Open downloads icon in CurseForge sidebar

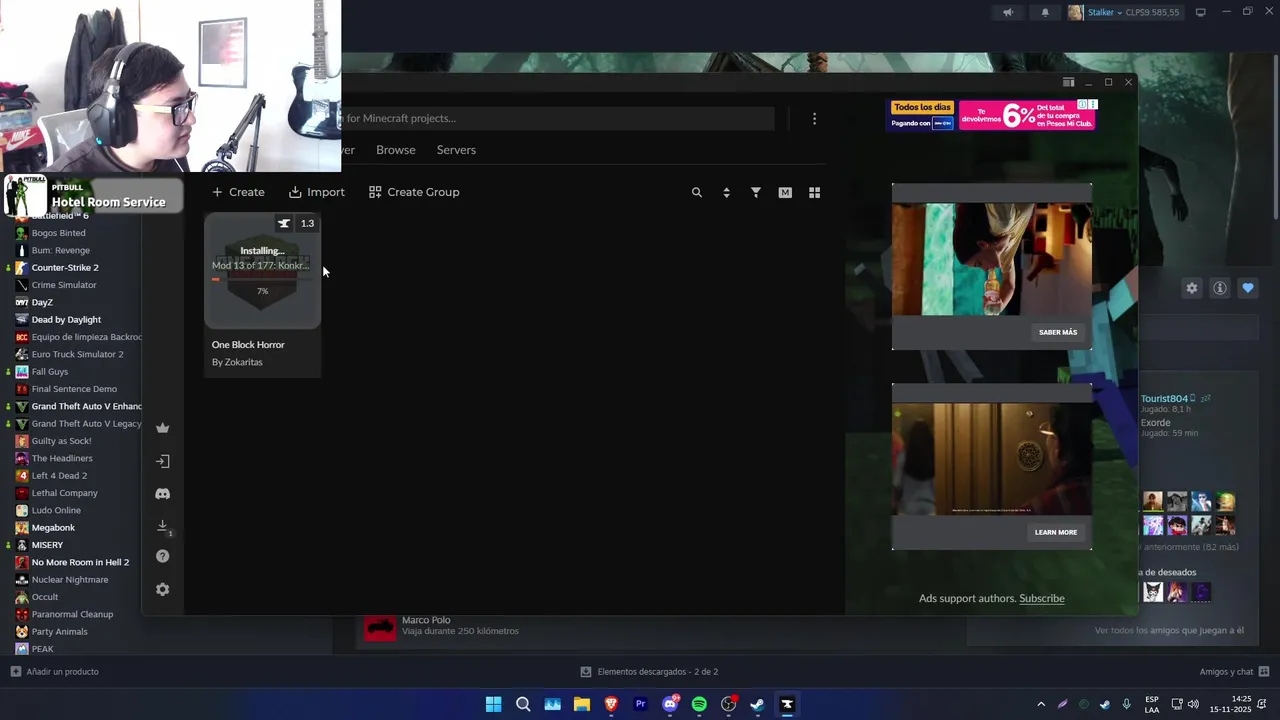163,526
